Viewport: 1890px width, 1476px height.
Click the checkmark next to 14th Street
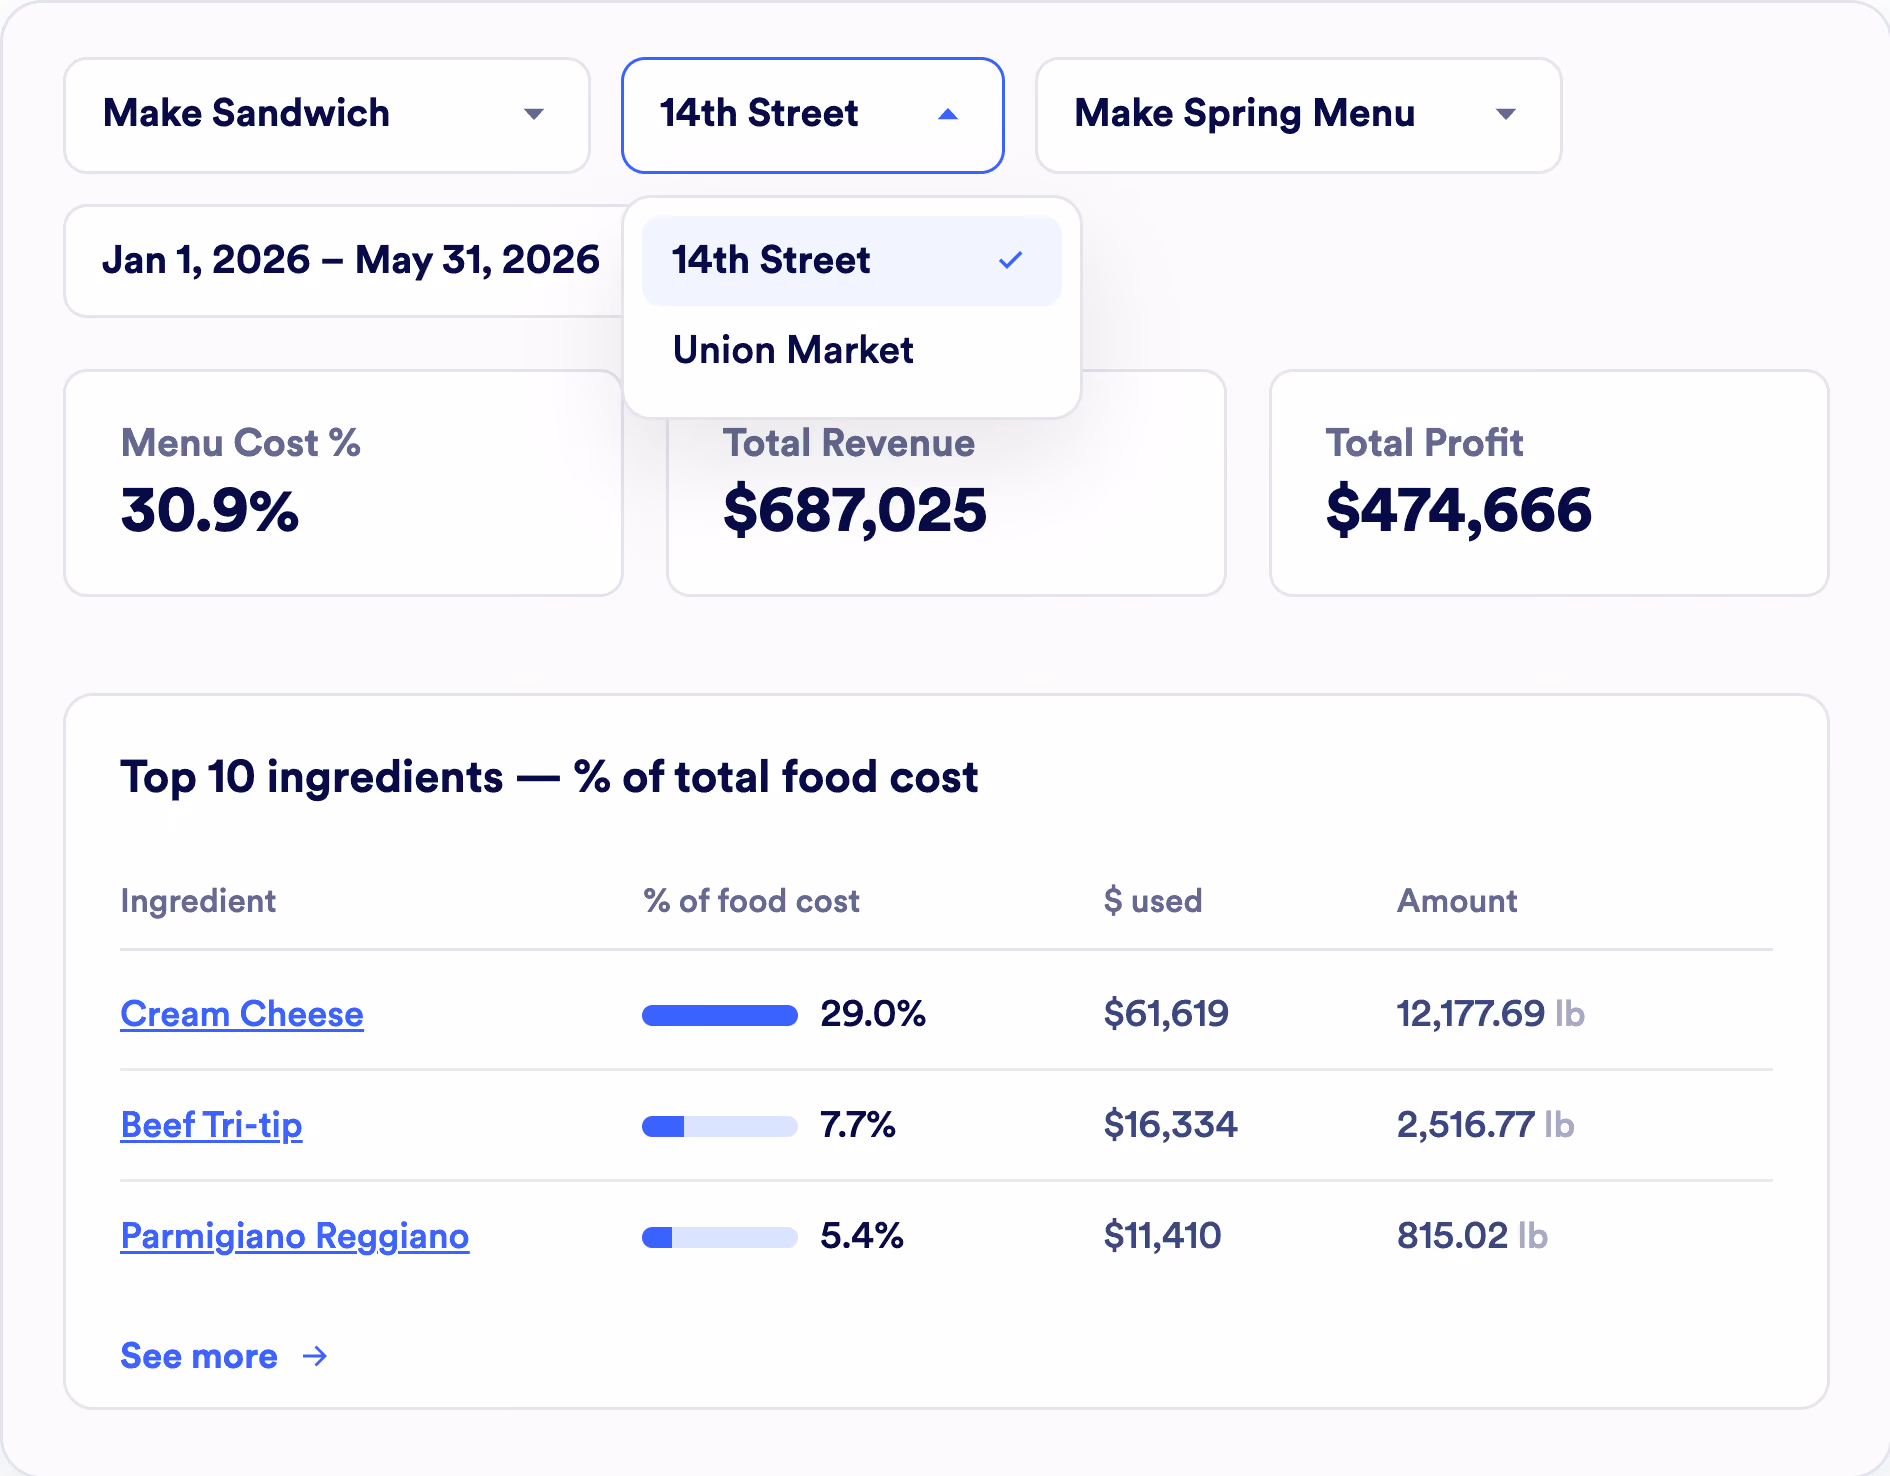pyautogui.click(x=1011, y=261)
